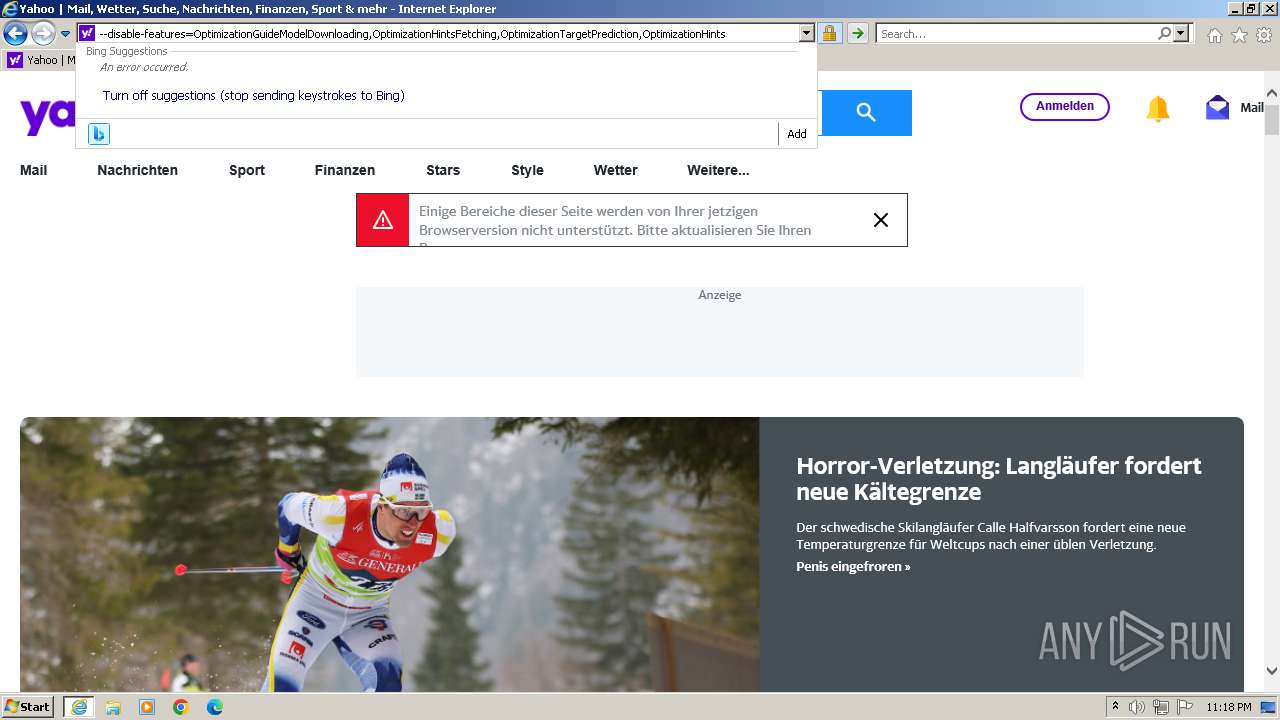Show hidden tray icons arrow

(x=1116, y=707)
